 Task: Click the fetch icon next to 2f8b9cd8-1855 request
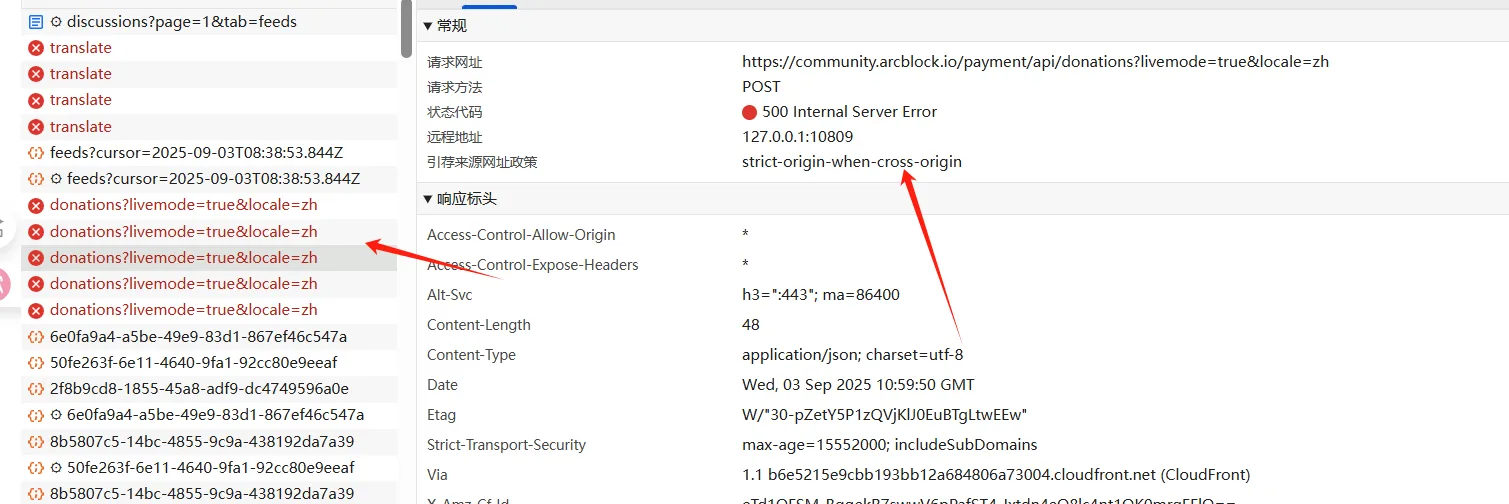click(x=35, y=388)
